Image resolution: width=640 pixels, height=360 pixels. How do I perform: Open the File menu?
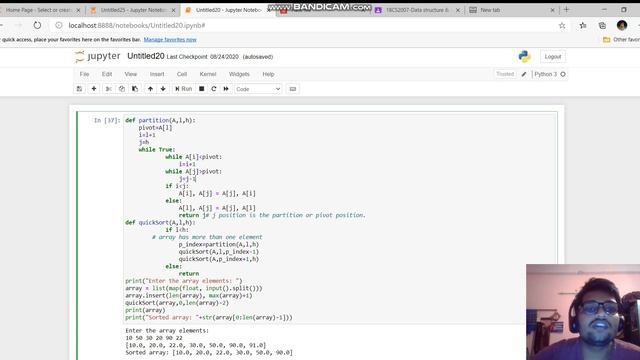(x=84, y=74)
